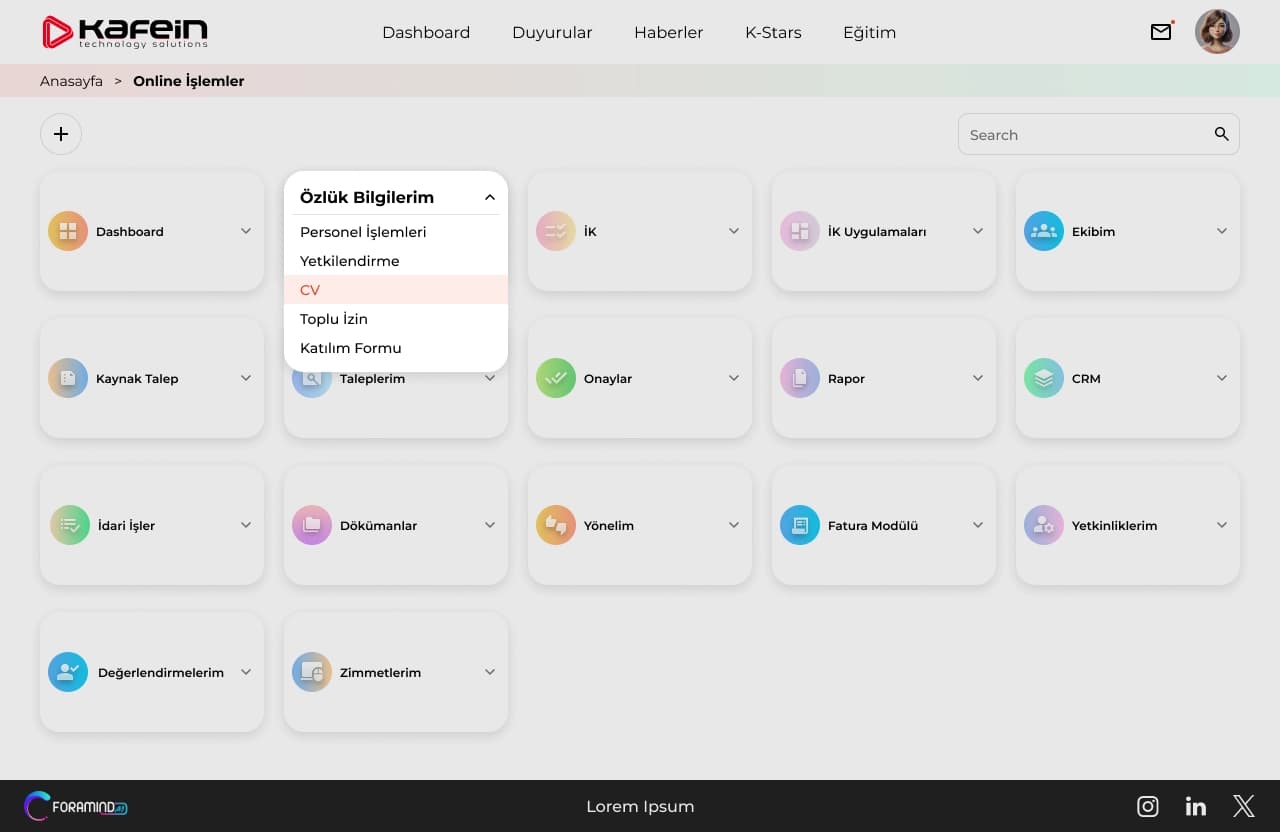
Task: Collapse the Özlük Bilgilerim dropdown chevron
Action: (490, 198)
